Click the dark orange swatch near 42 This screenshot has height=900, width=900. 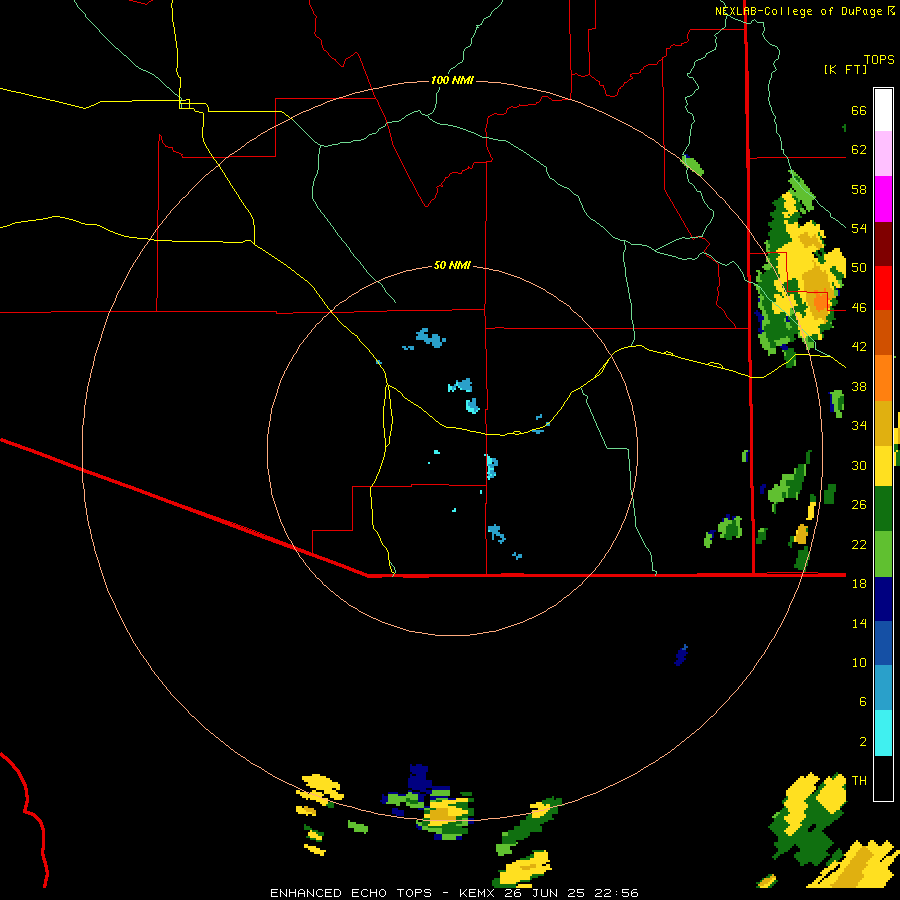coord(883,332)
